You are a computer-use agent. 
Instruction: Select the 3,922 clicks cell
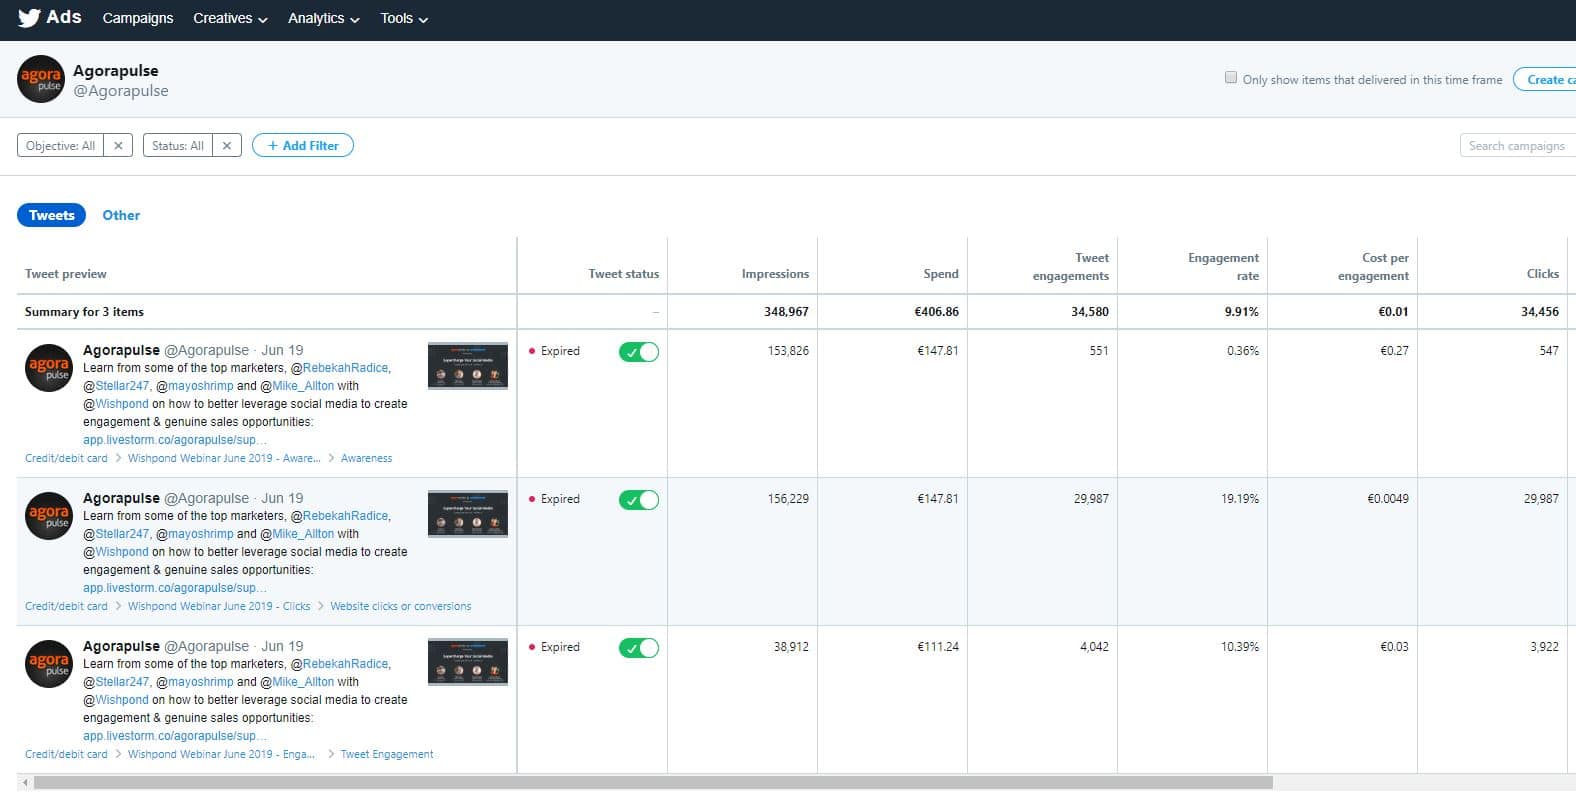point(1544,646)
